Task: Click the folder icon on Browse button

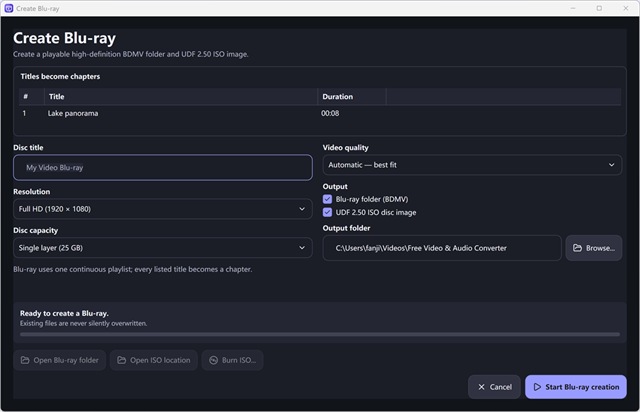Action: click(577, 248)
